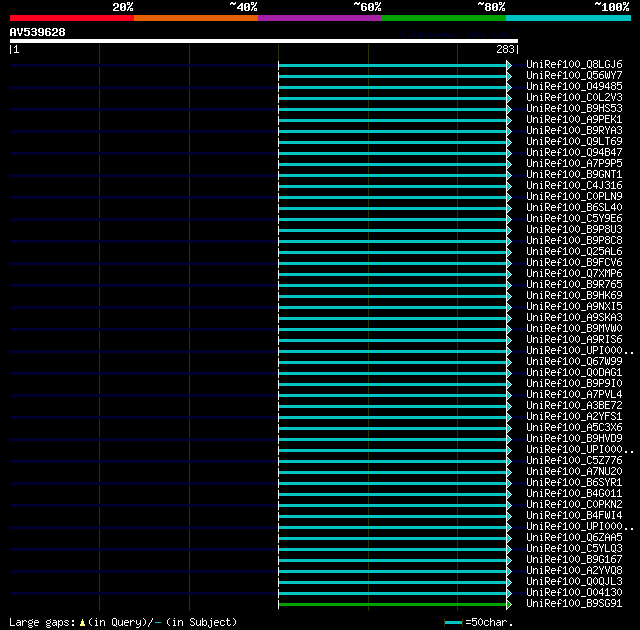640x630 pixels.
Task: Open hit UniRef100_Q56WY7
Action: coord(574,75)
